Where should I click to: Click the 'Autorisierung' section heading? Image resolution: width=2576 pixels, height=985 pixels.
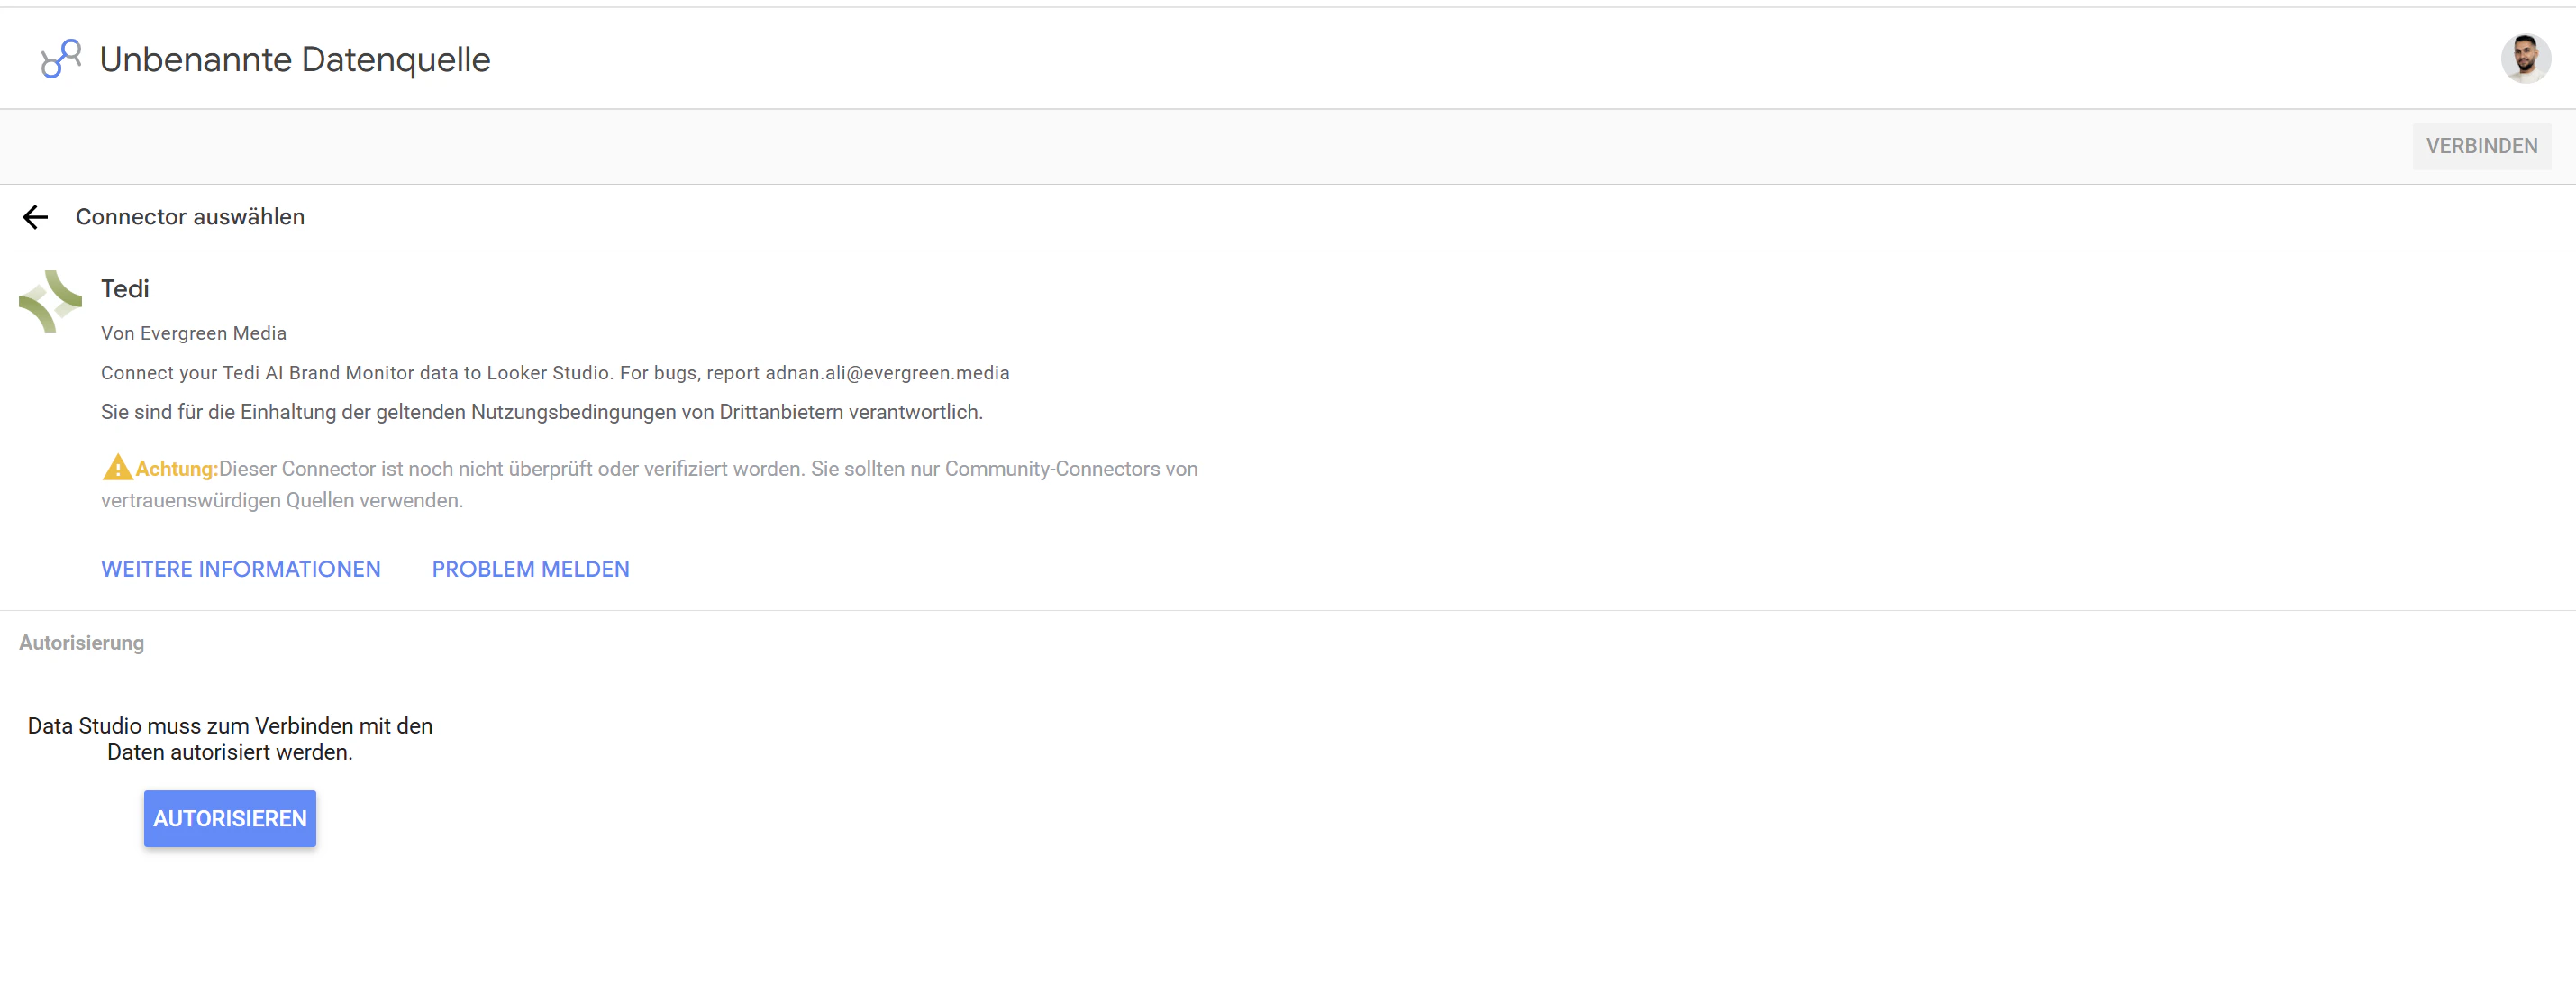(81, 643)
